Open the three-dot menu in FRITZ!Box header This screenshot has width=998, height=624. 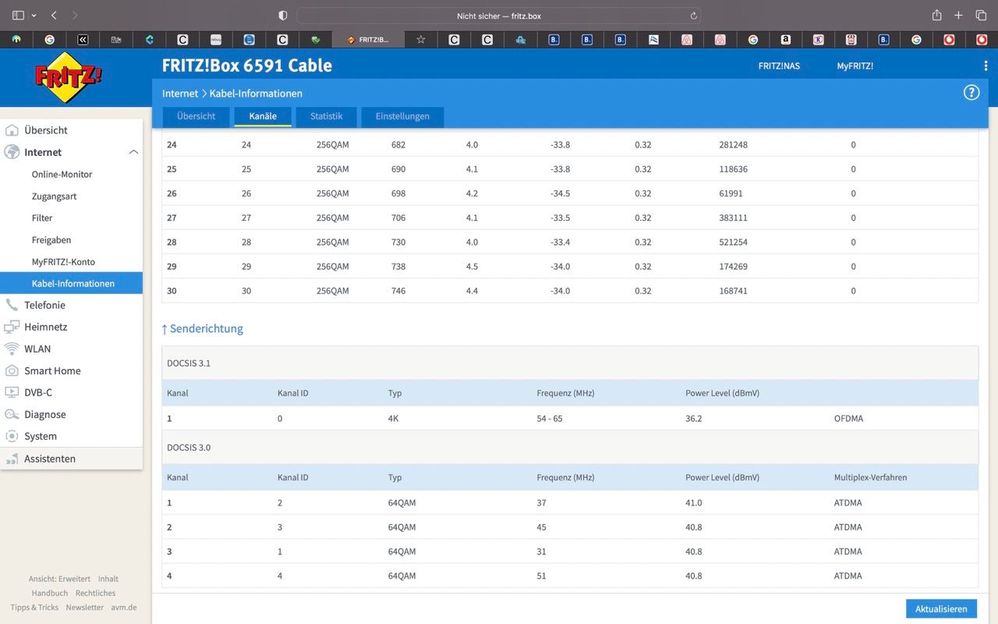coord(985,66)
